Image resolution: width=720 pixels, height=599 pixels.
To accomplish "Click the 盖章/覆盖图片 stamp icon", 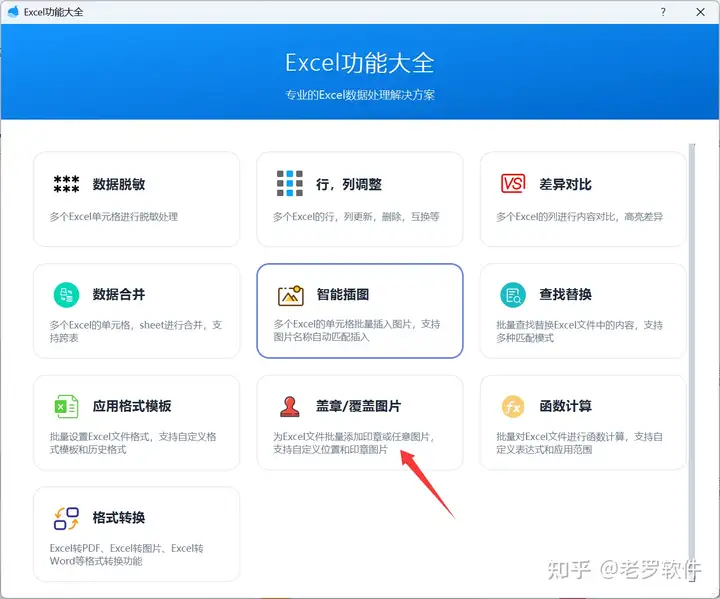I will 290,407.
